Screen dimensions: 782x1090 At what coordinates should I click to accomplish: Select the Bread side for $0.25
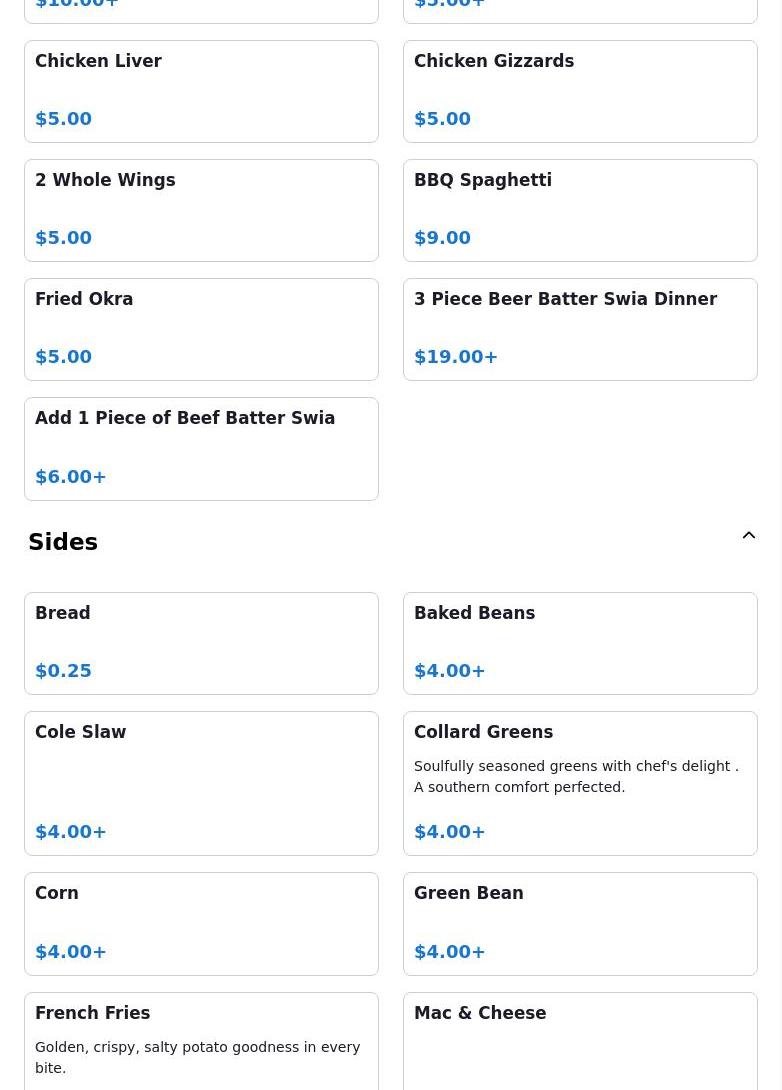201,643
